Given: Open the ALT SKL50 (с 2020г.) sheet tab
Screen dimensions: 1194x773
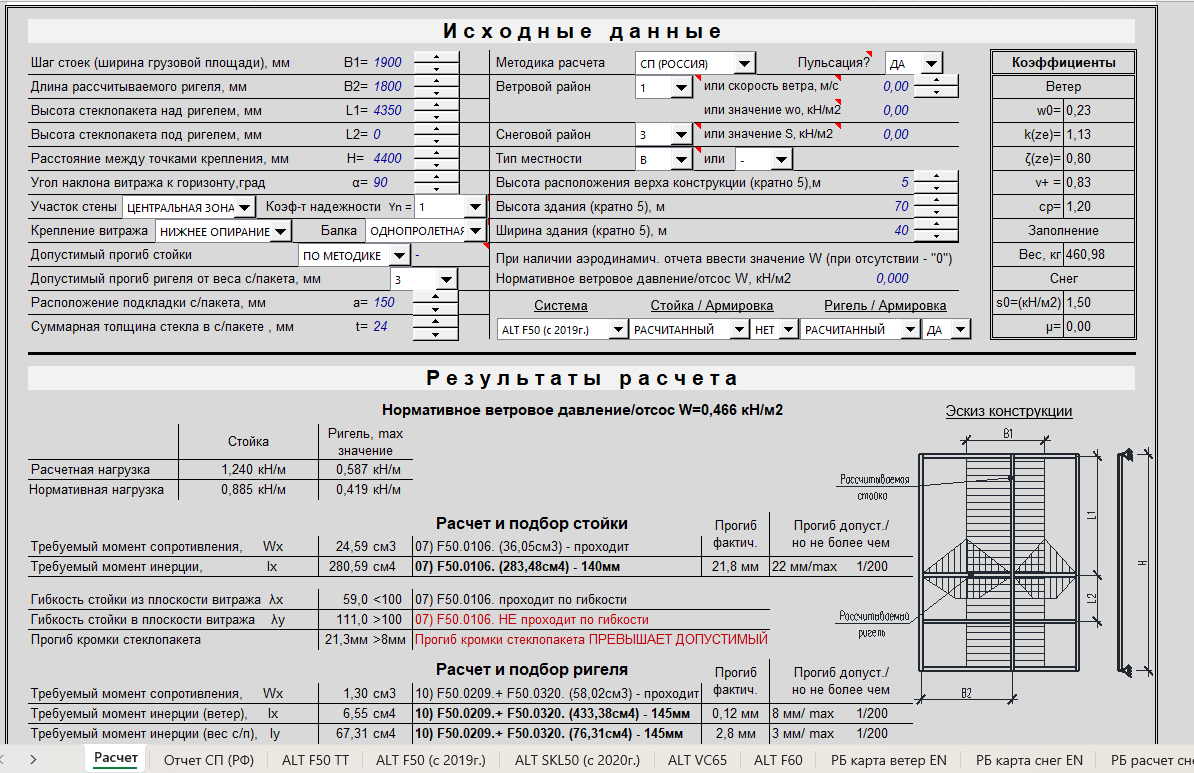Looking at the screenshot, I should coord(577,759).
